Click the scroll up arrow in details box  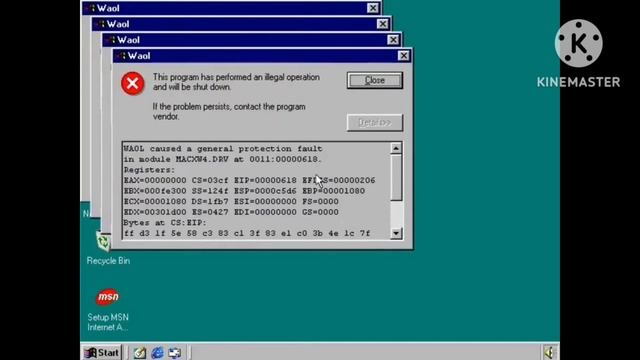click(396, 148)
